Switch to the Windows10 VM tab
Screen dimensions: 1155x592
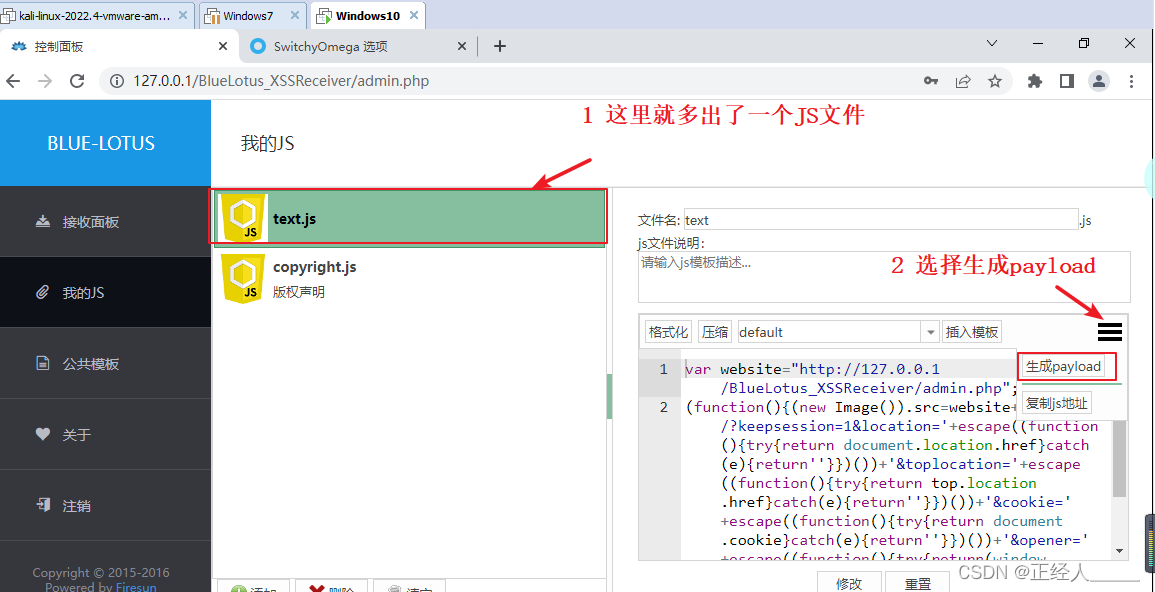(368, 15)
